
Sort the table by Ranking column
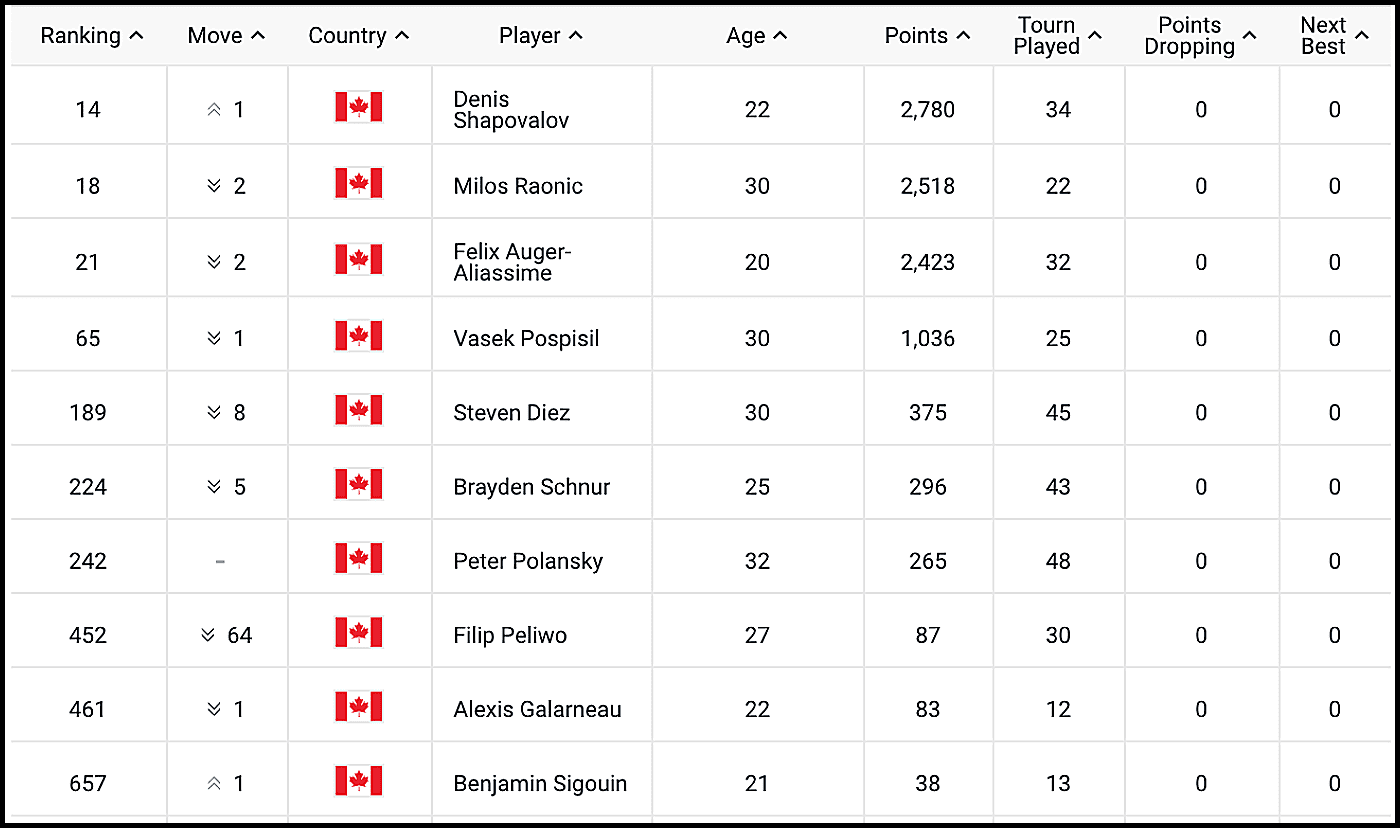coord(92,35)
